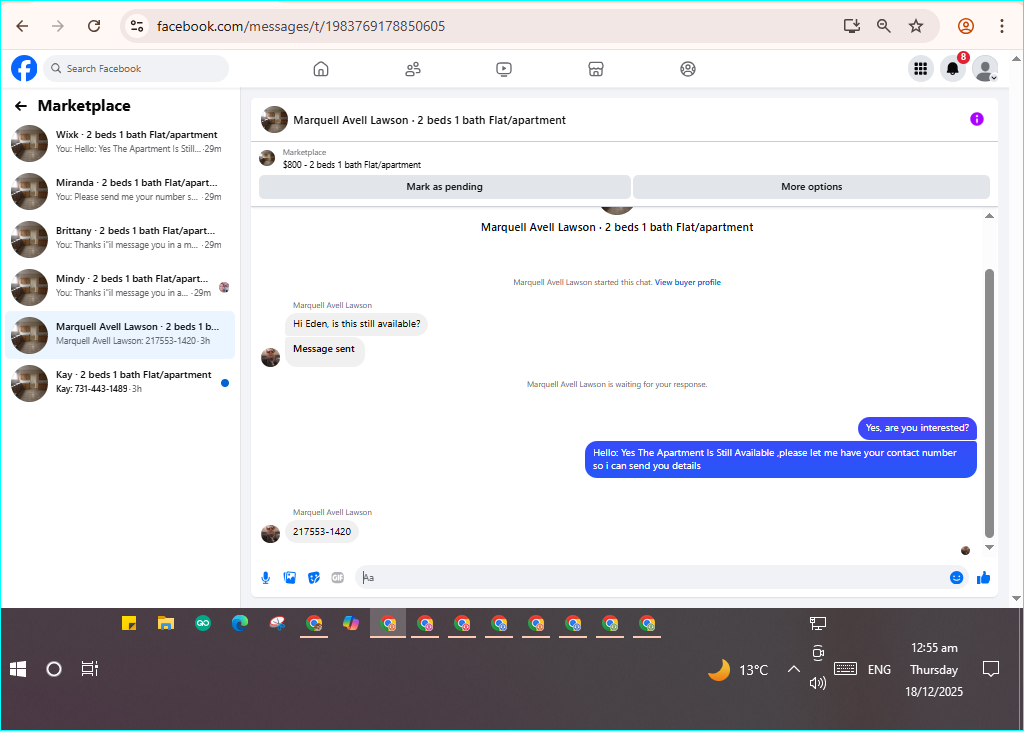Choose a sticker icon
This screenshot has width=1024, height=731.
314,577
